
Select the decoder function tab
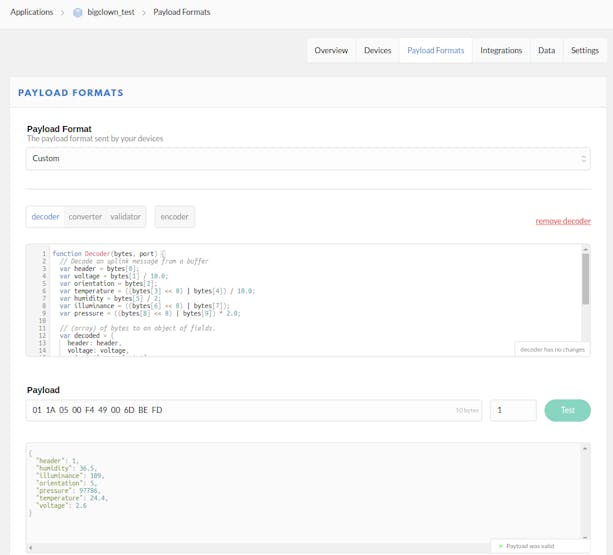[x=45, y=217]
